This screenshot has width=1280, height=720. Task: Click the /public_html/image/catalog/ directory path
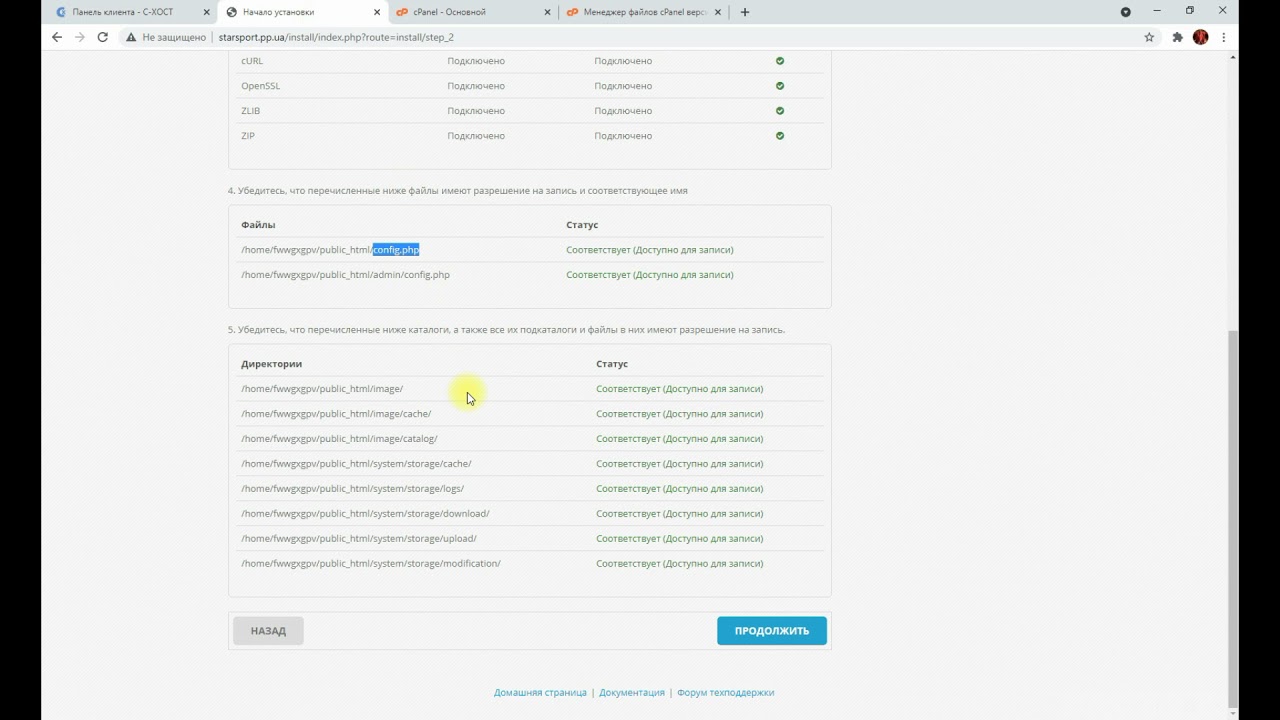pos(339,439)
